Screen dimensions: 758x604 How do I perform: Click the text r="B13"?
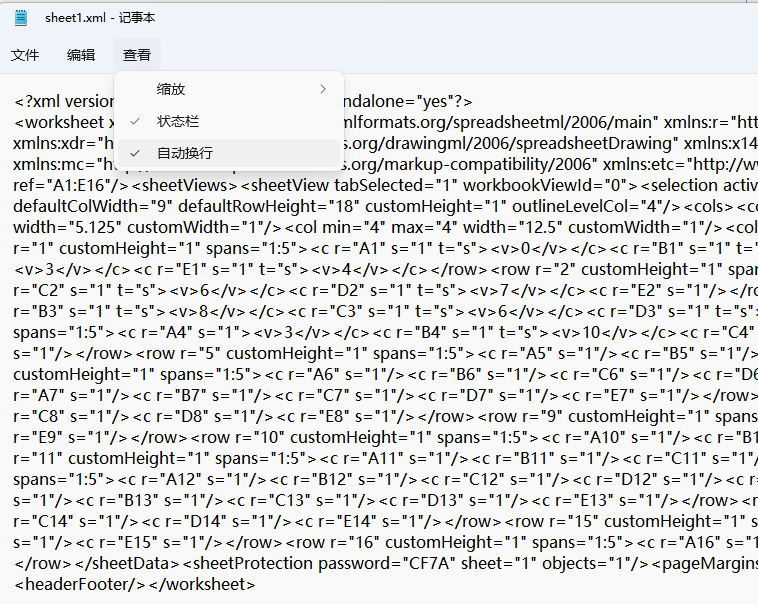coord(130,501)
